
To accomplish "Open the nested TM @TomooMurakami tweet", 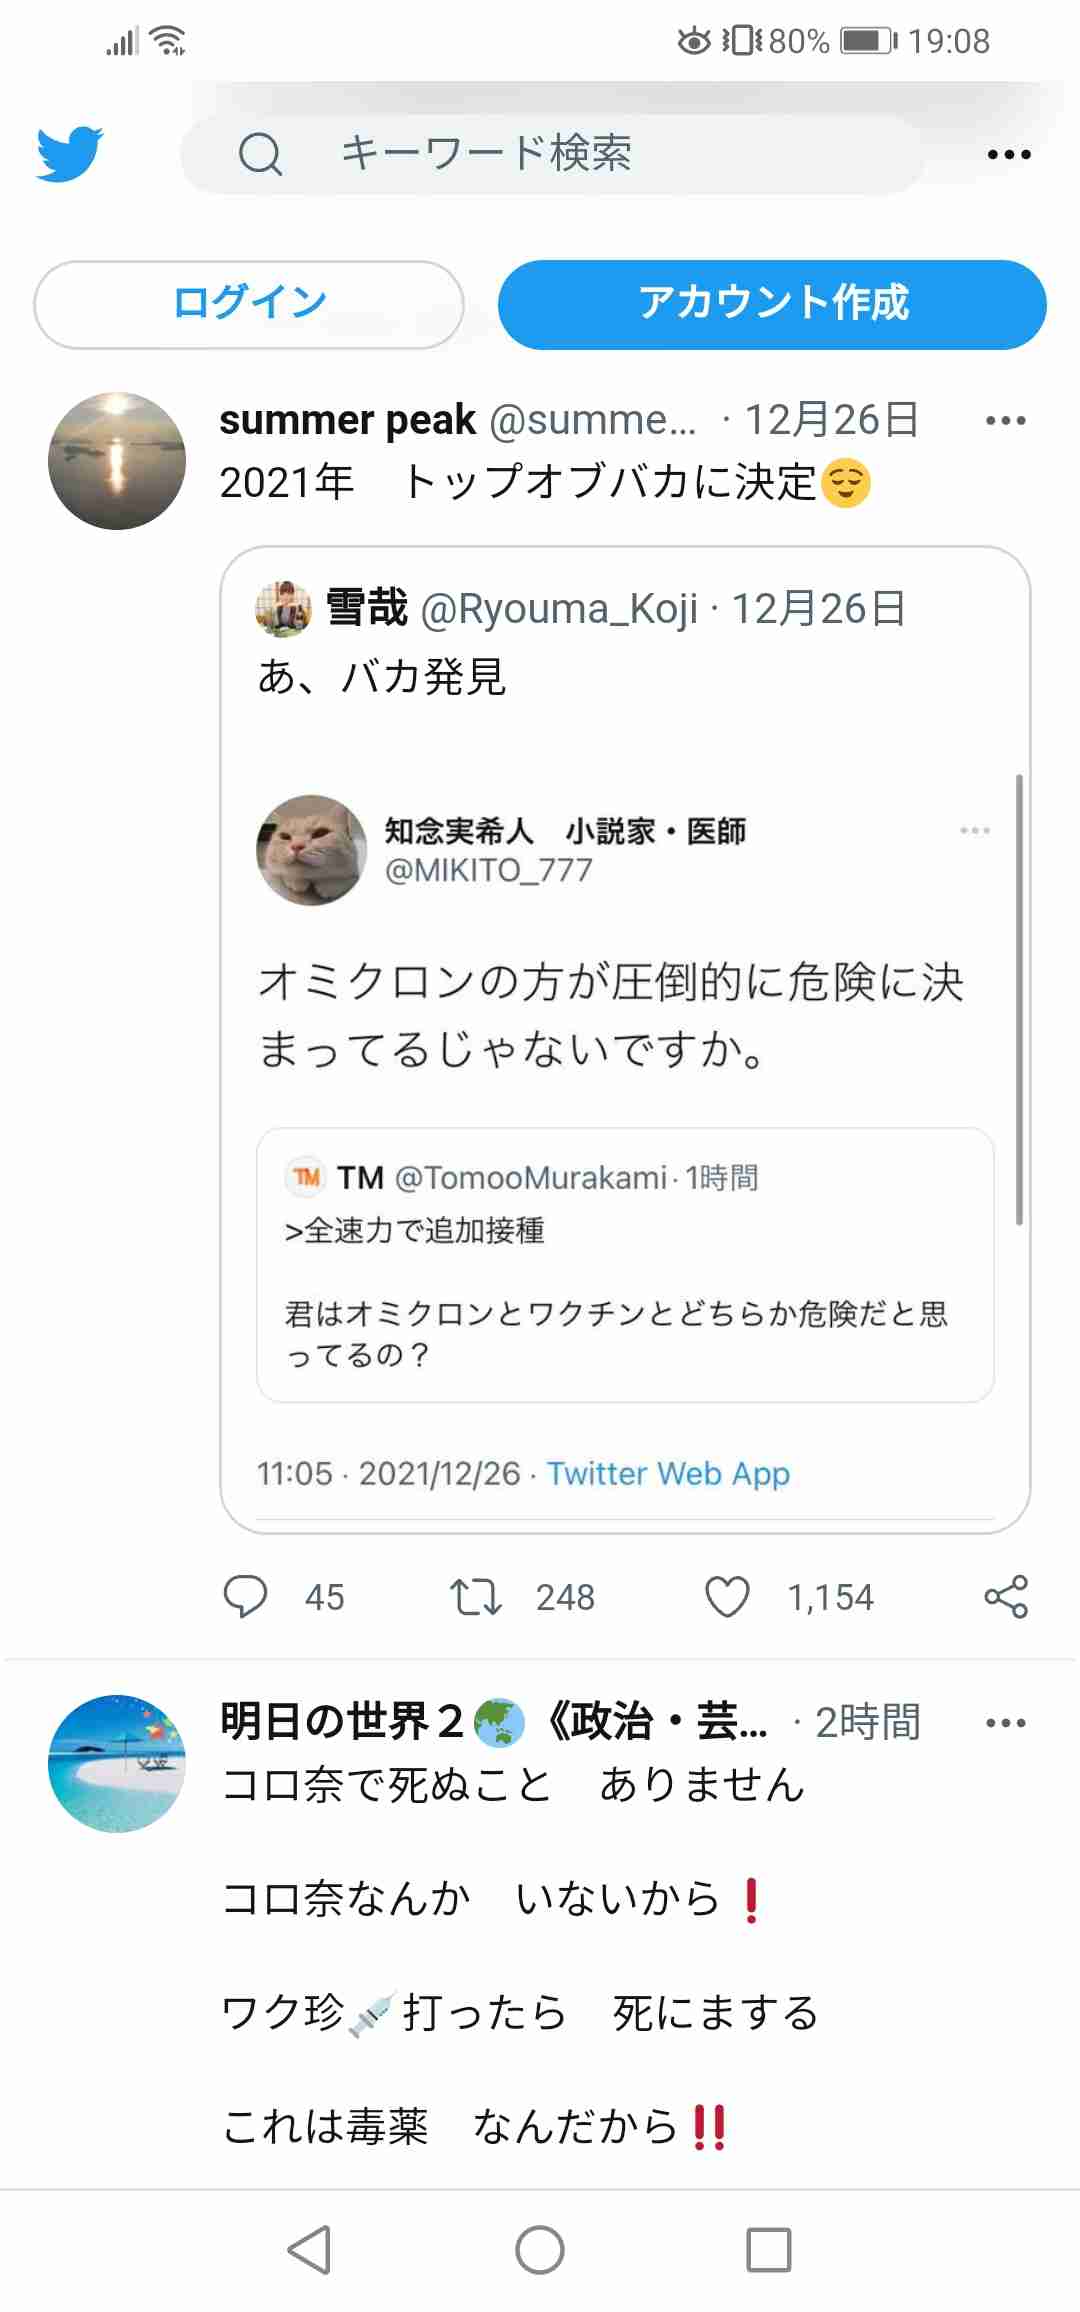I will pyautogui.click(x=625, y=1265).
